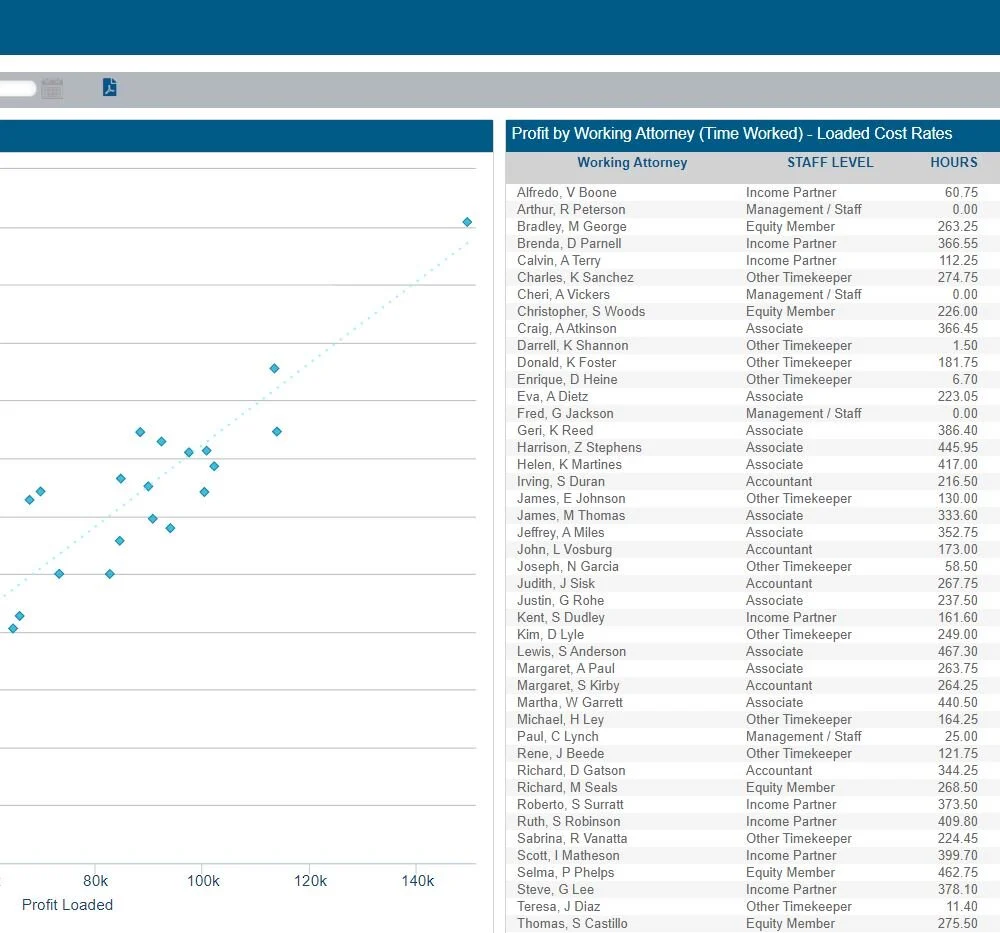The width and height of the screenshot is (1000, 933).
Task: Open Lewis, S Anderson attorney entry
Action: 571,651
